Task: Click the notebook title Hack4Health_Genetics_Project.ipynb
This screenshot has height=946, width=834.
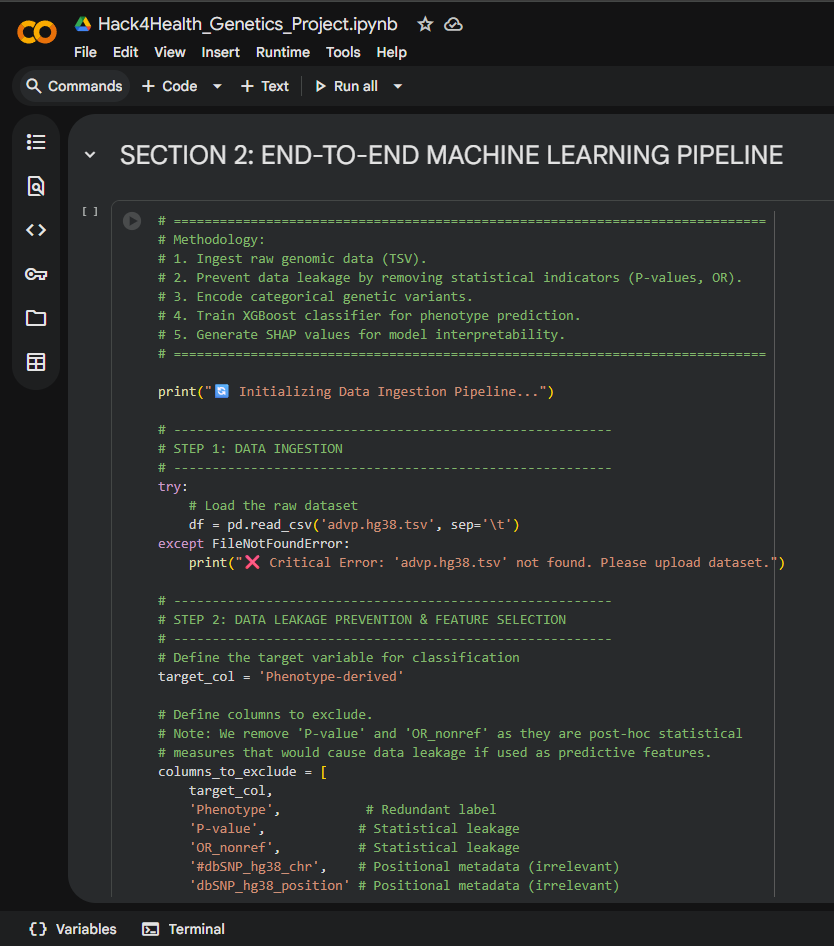Action: 247,24
